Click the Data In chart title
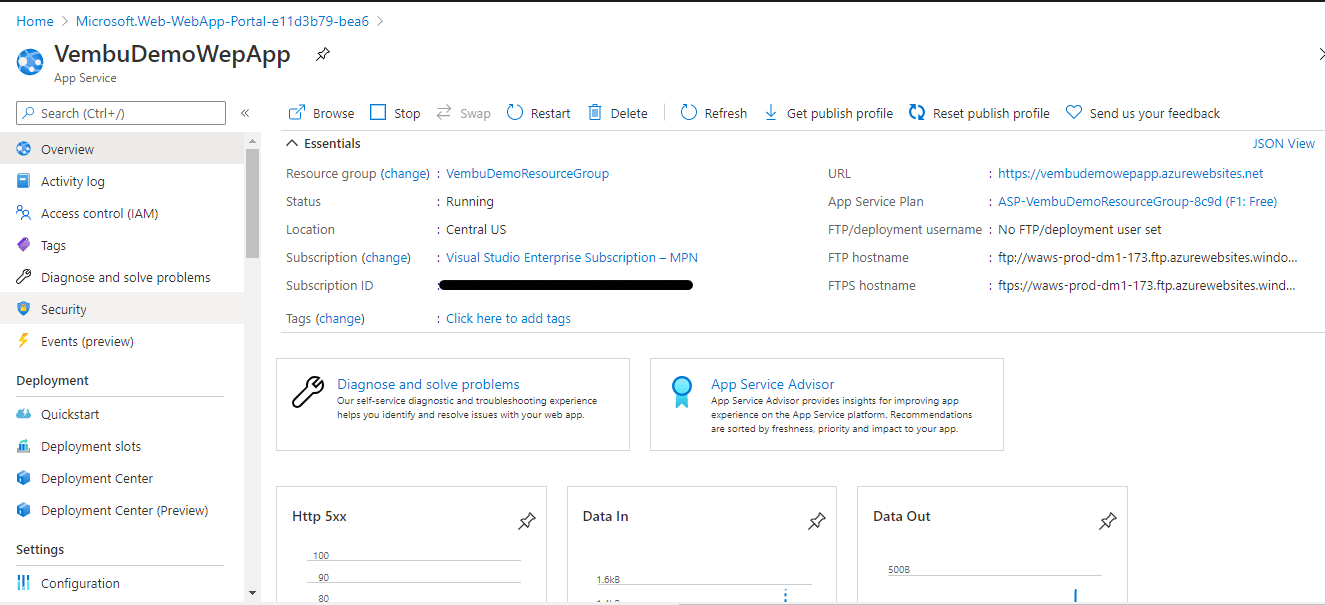The height and width of the screenshot is (605, 1325). click(605, 516)
